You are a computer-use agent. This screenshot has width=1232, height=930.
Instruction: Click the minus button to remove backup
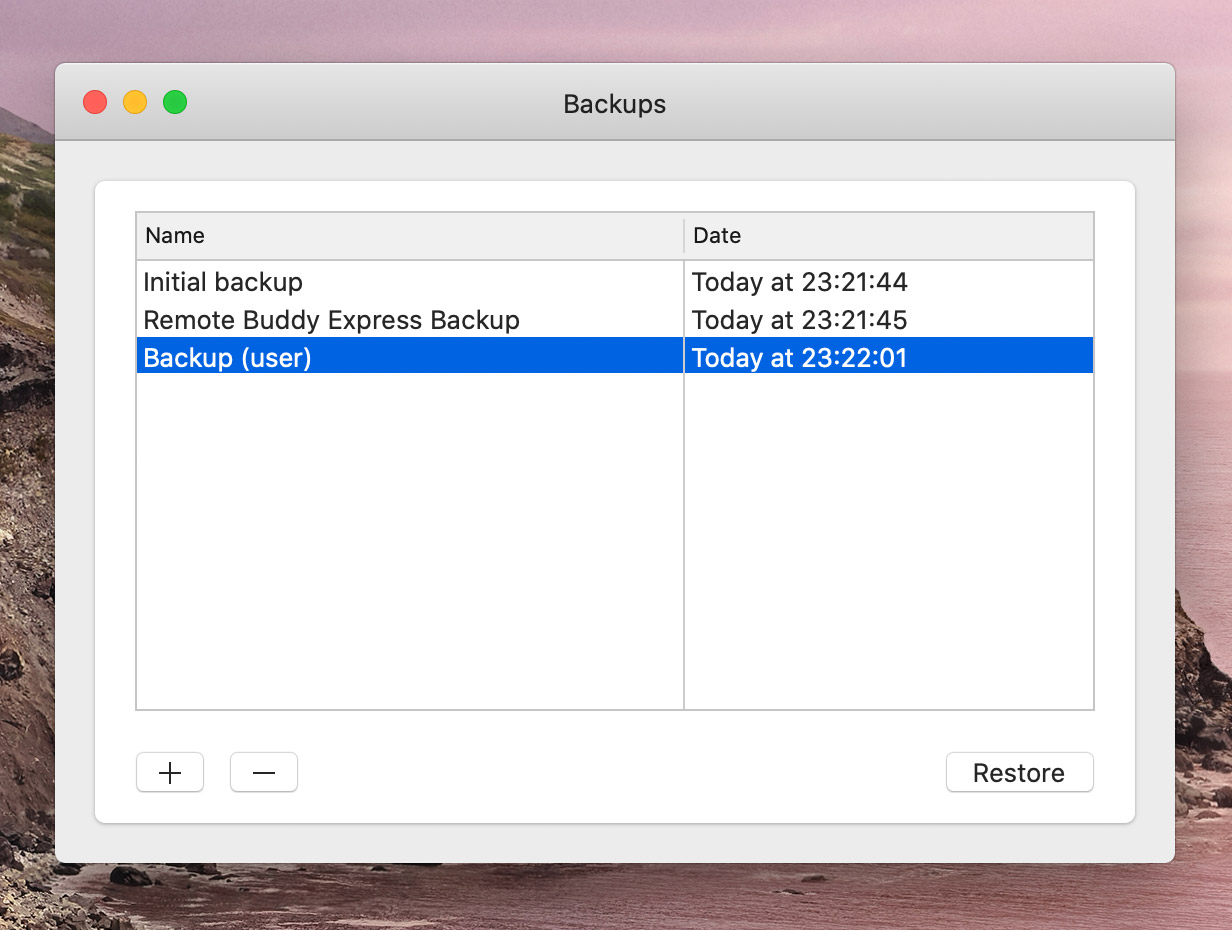pyautogui.click(x=264, y=772)
